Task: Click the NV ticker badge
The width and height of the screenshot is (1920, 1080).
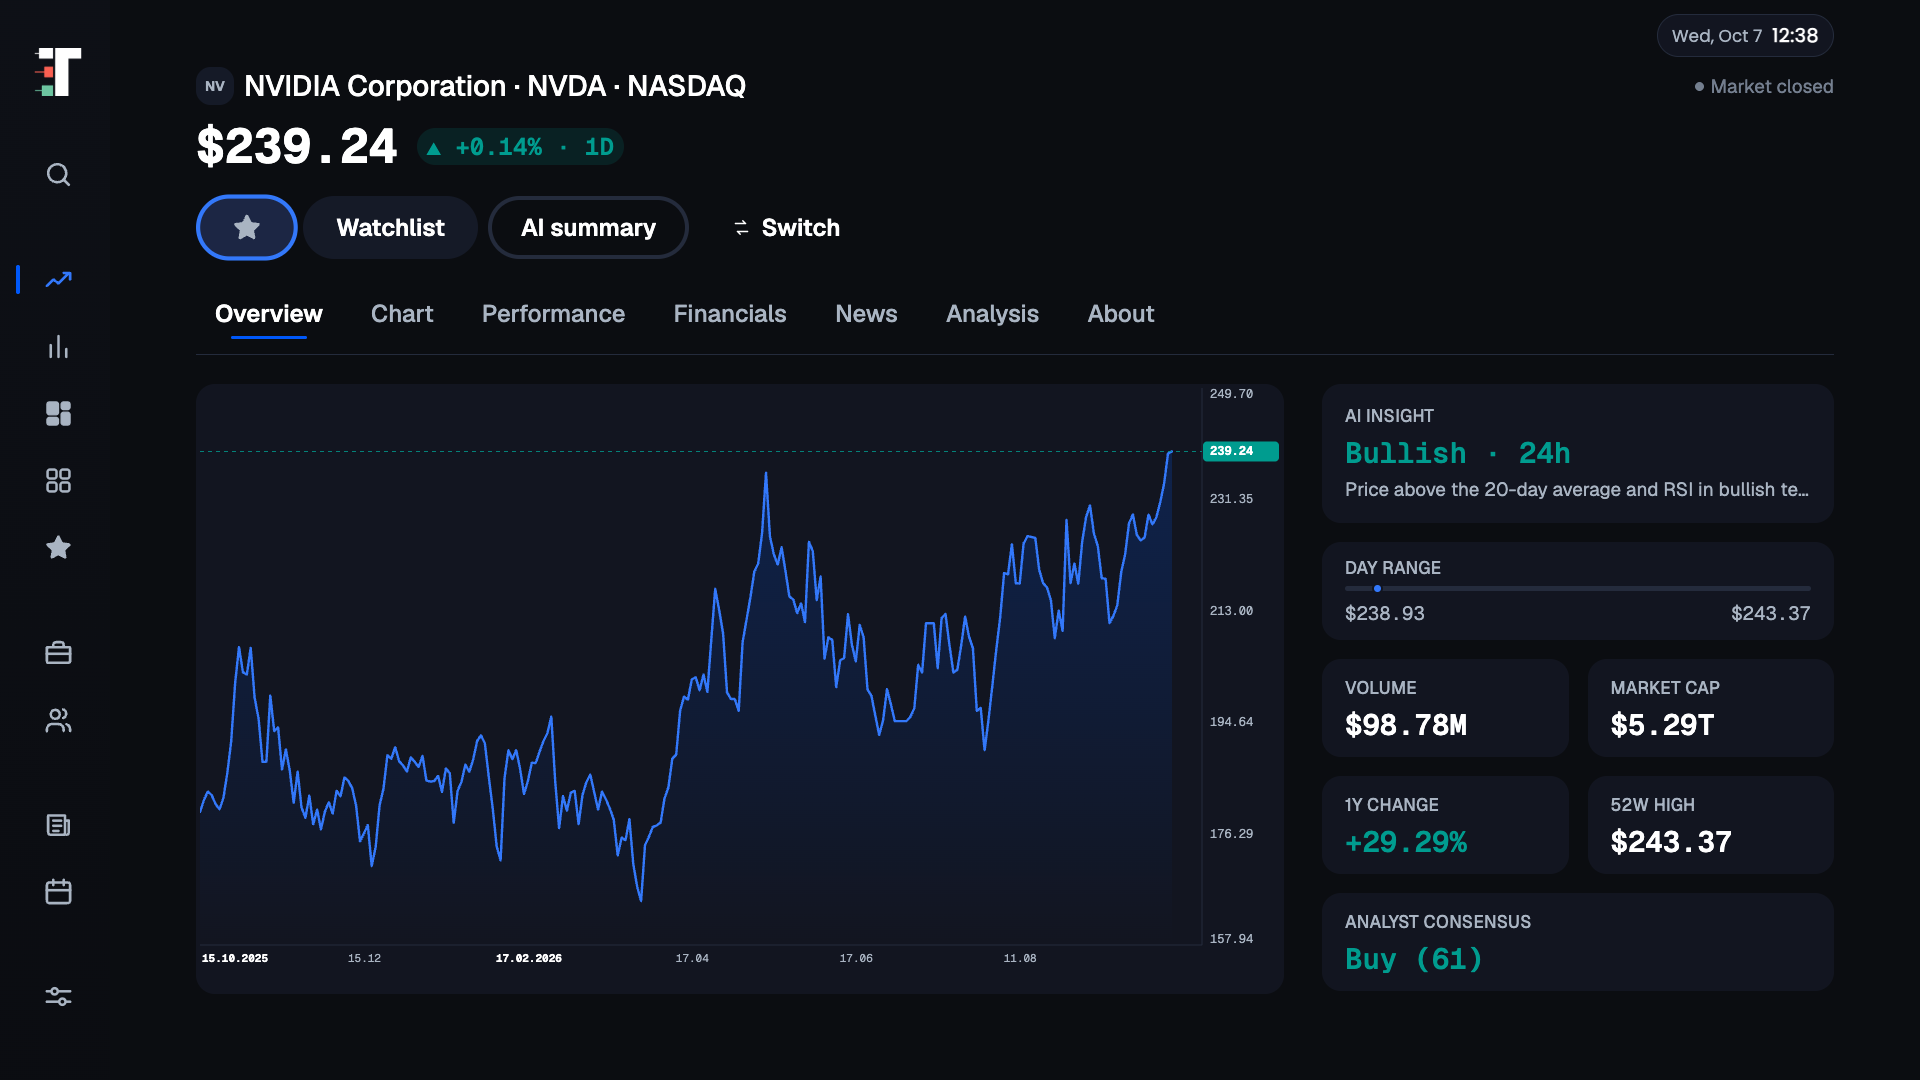Action: [215, 86]
